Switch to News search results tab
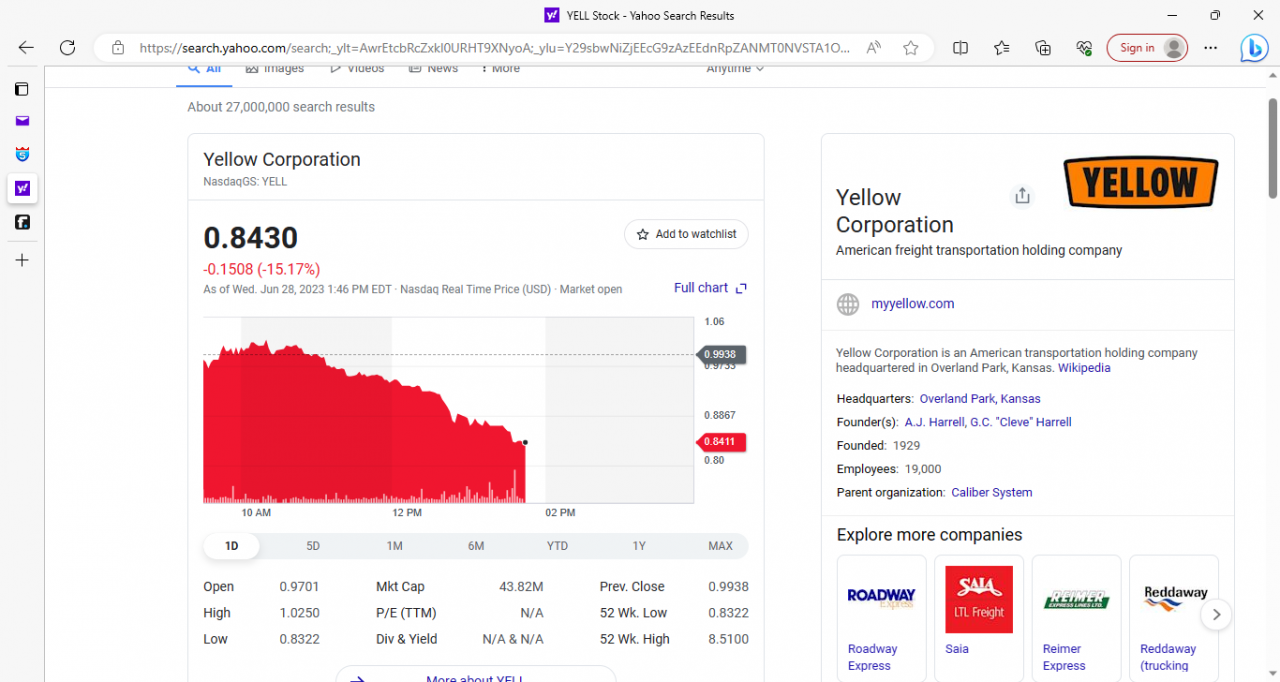Screen dimensions: 1280x682 (433, 69)
